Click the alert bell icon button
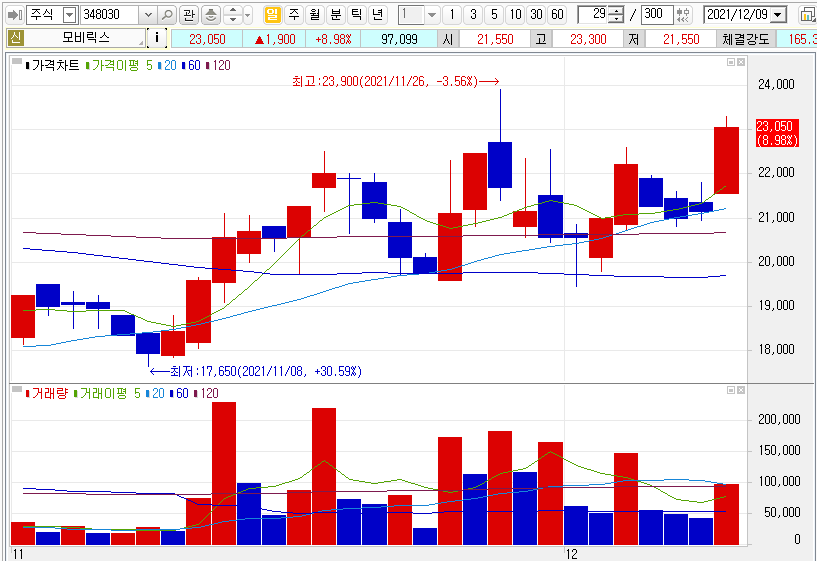 pos(211,15)
